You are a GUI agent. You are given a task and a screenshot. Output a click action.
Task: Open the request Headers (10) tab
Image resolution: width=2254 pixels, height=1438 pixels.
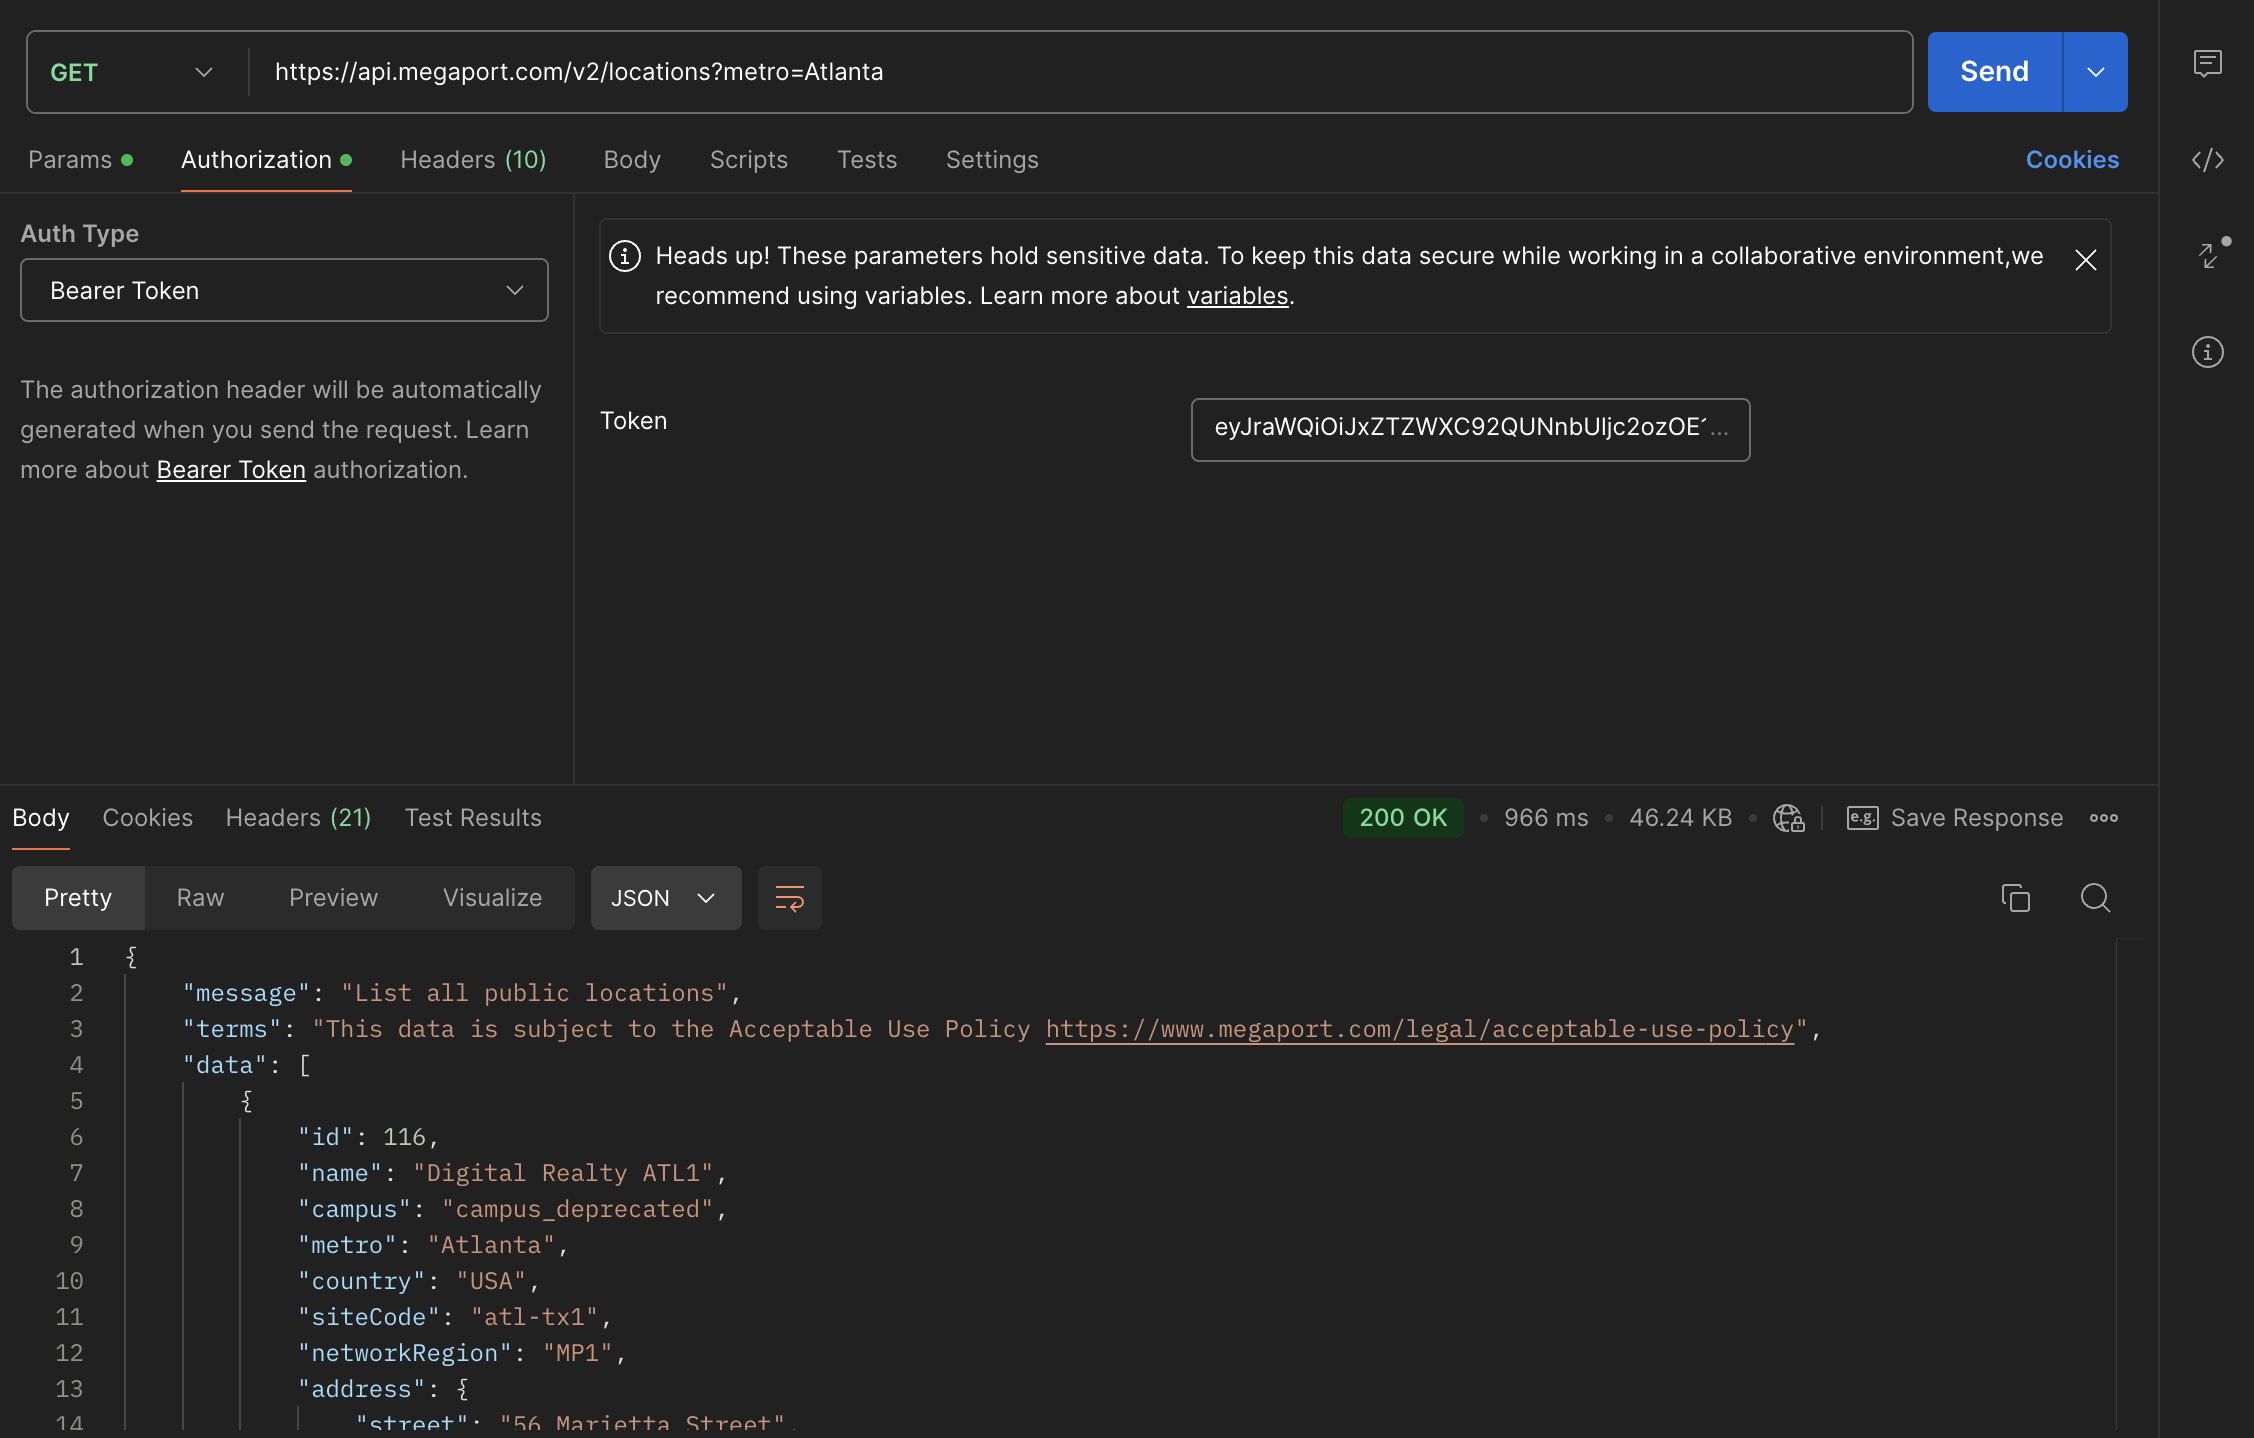[473, 160]
